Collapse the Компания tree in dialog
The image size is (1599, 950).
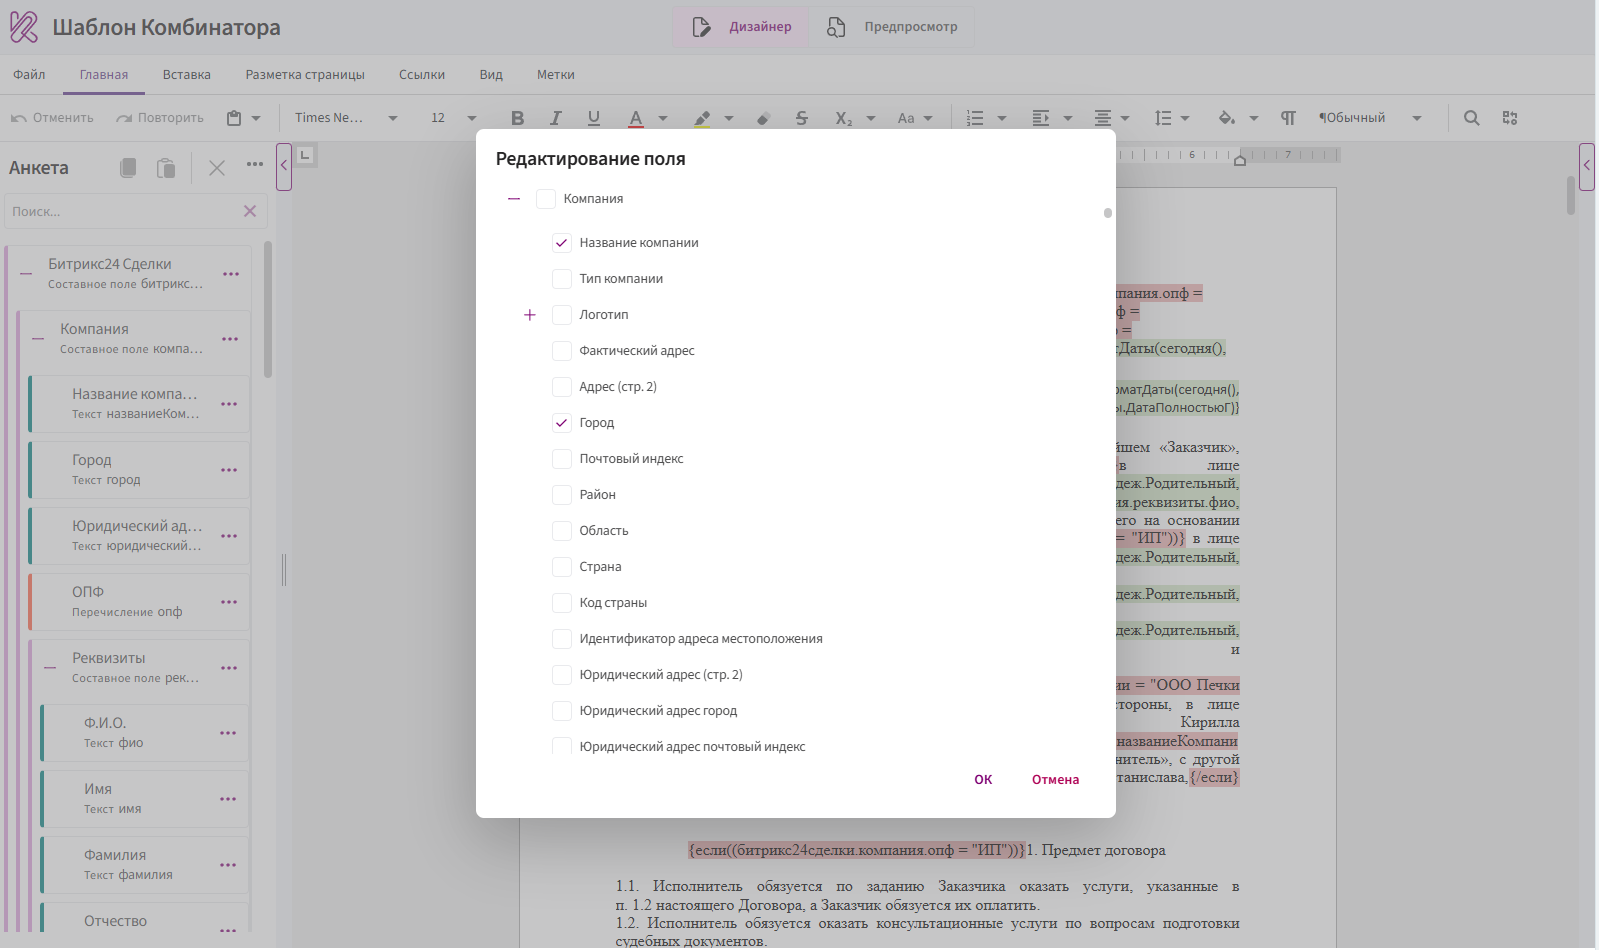pos(514,199)
